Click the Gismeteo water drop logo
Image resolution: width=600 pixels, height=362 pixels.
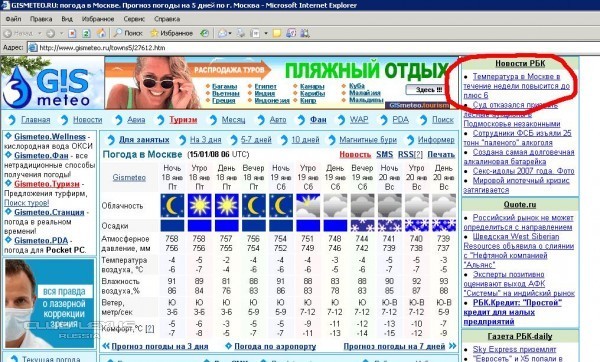coord(17,88)
